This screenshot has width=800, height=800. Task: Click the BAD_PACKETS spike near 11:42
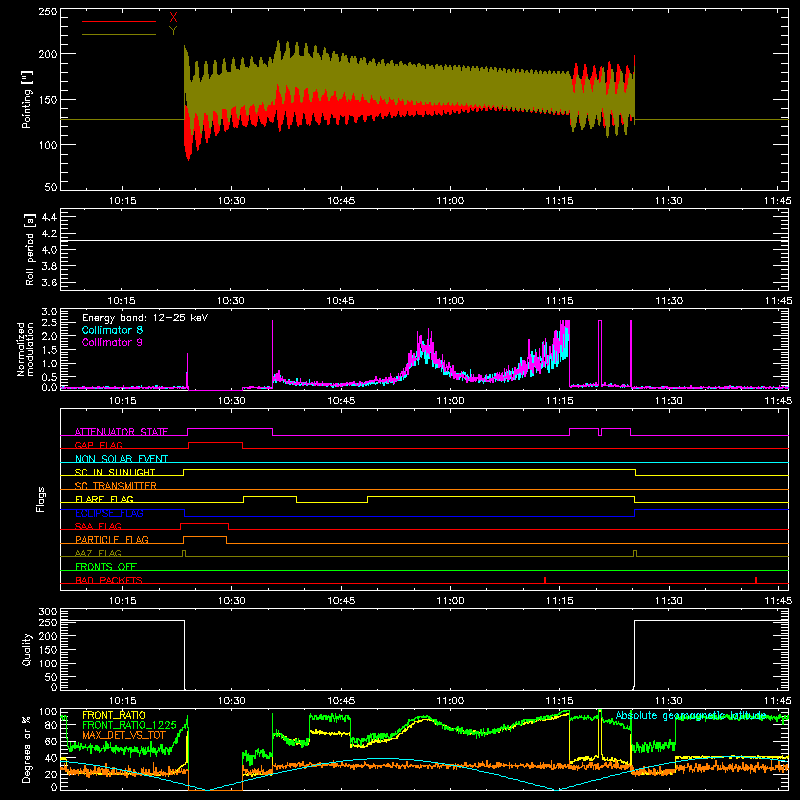pos(756,580)
